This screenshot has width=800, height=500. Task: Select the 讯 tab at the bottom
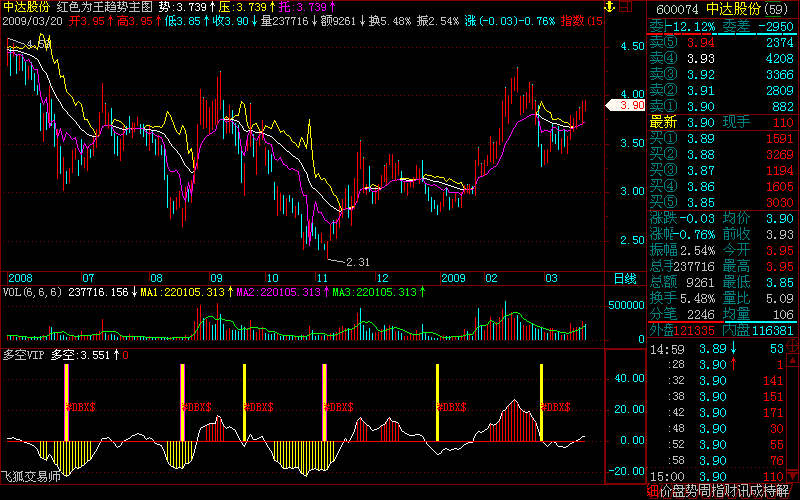click(743, 491)
